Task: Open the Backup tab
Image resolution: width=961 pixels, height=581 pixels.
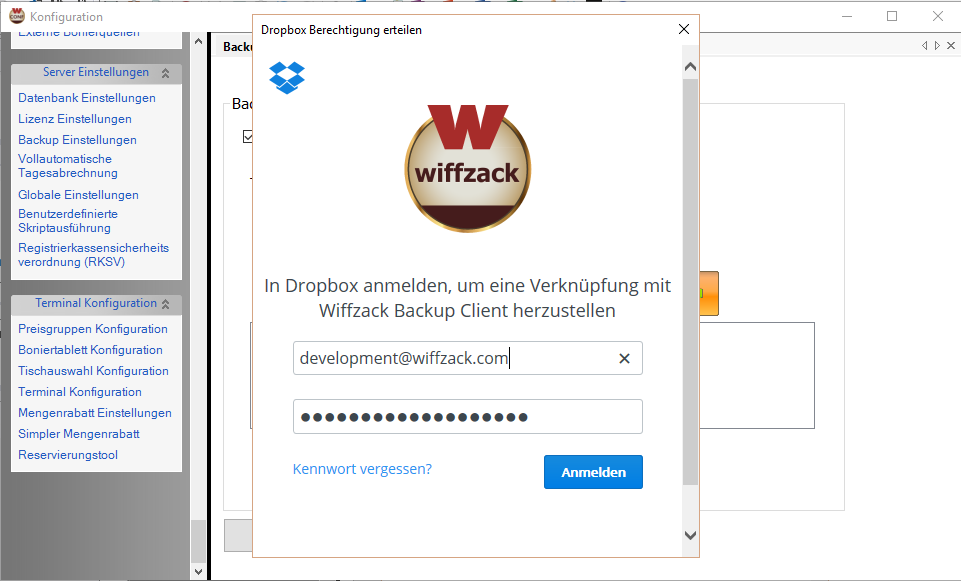Action: [x=236, y=47]
